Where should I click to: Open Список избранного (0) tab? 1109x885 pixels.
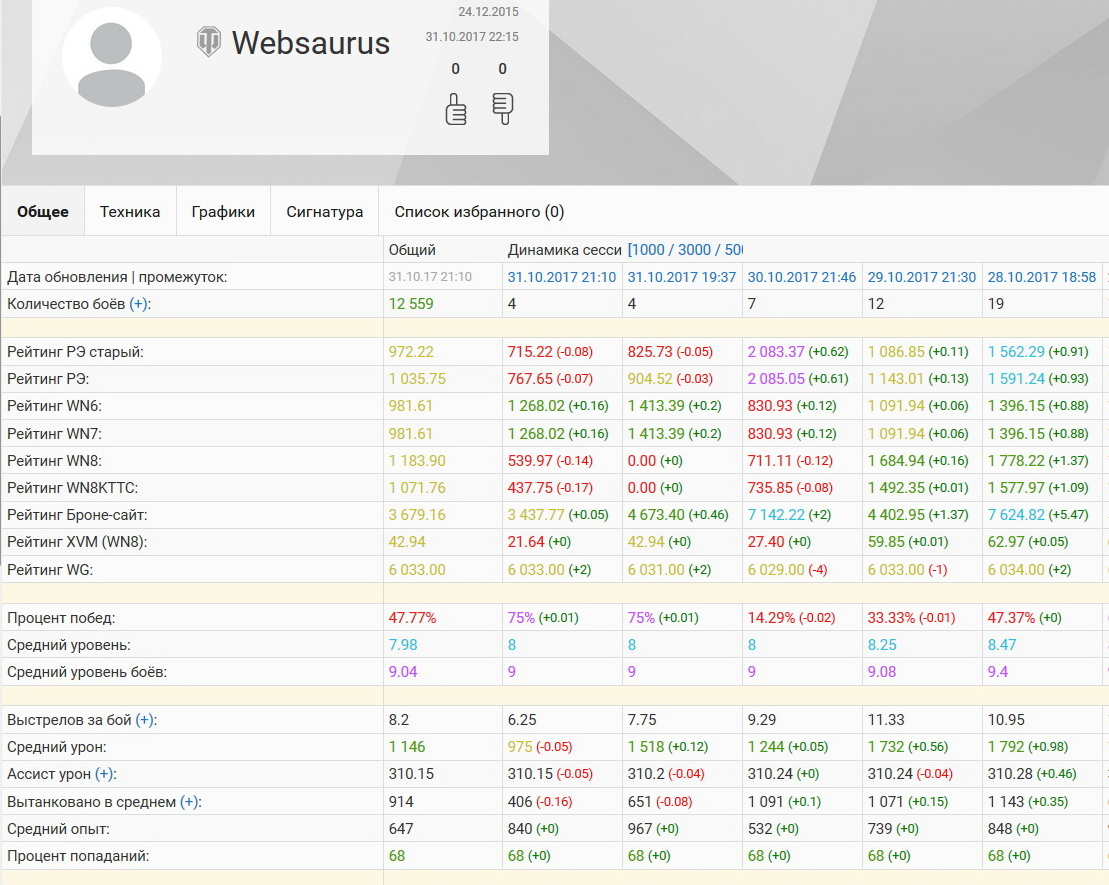point(479,212)
